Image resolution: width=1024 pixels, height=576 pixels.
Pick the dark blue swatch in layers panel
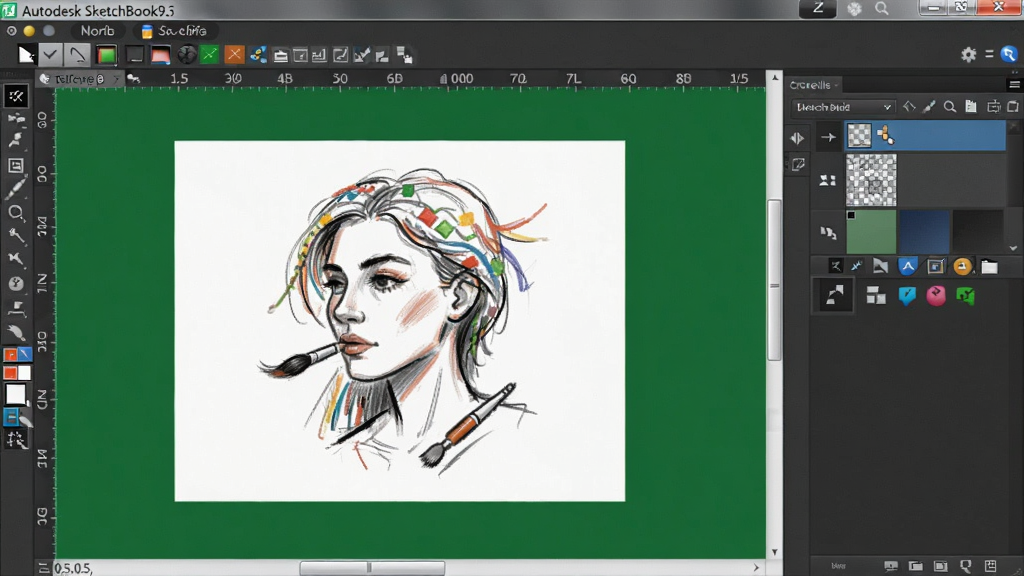point(924,232)
